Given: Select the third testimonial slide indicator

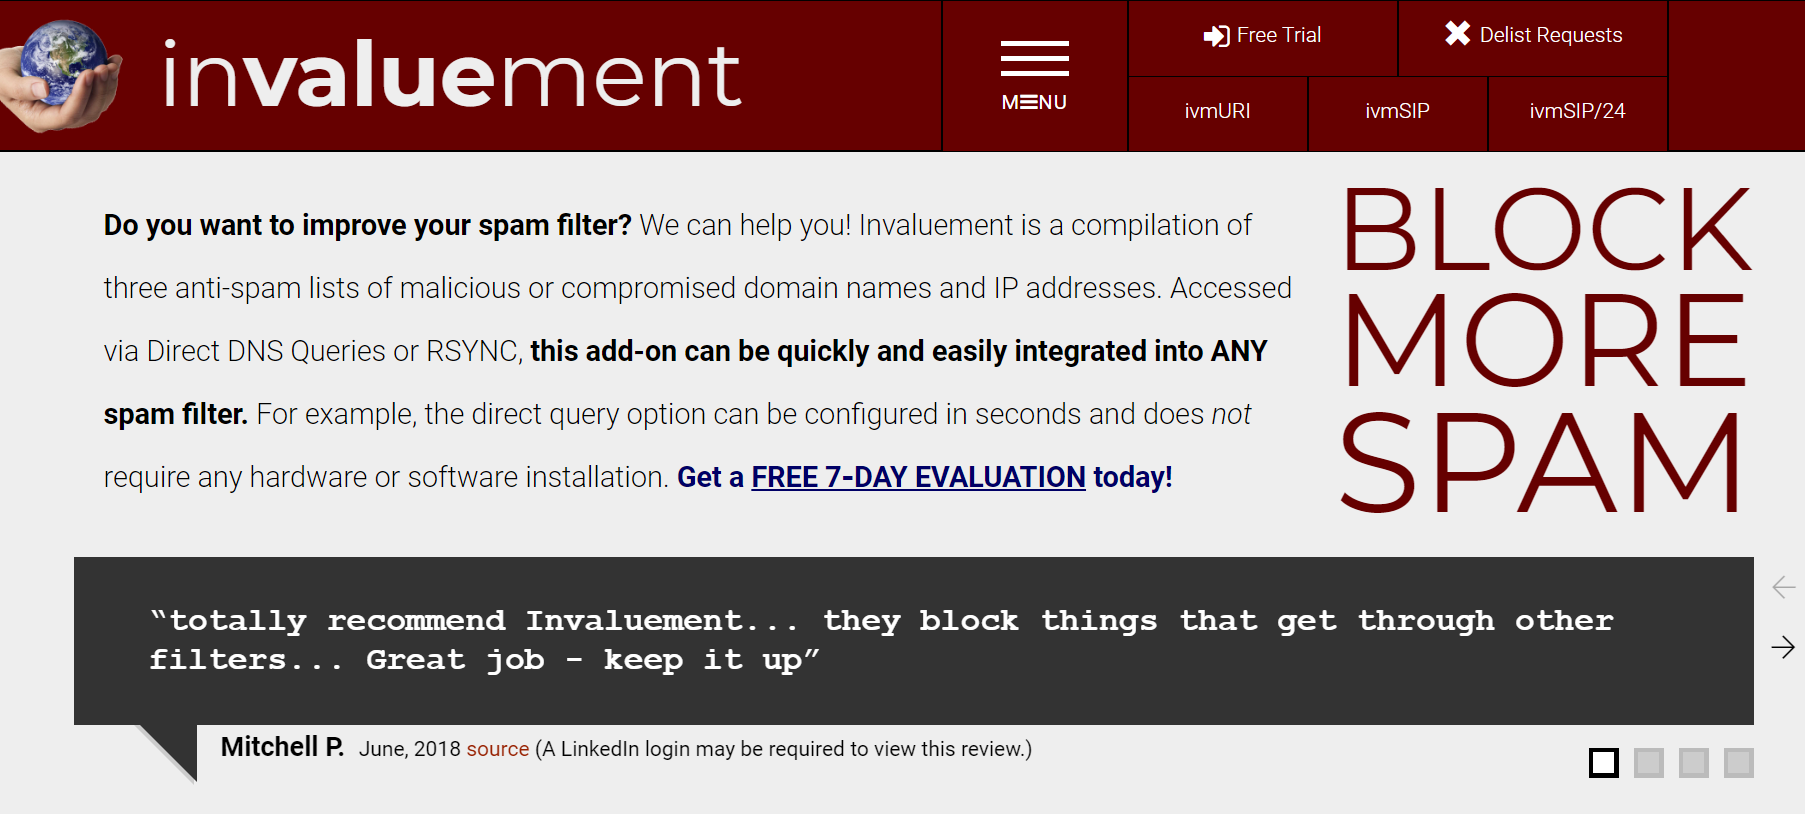Looking at the screenshot, I should point(1693,763).
